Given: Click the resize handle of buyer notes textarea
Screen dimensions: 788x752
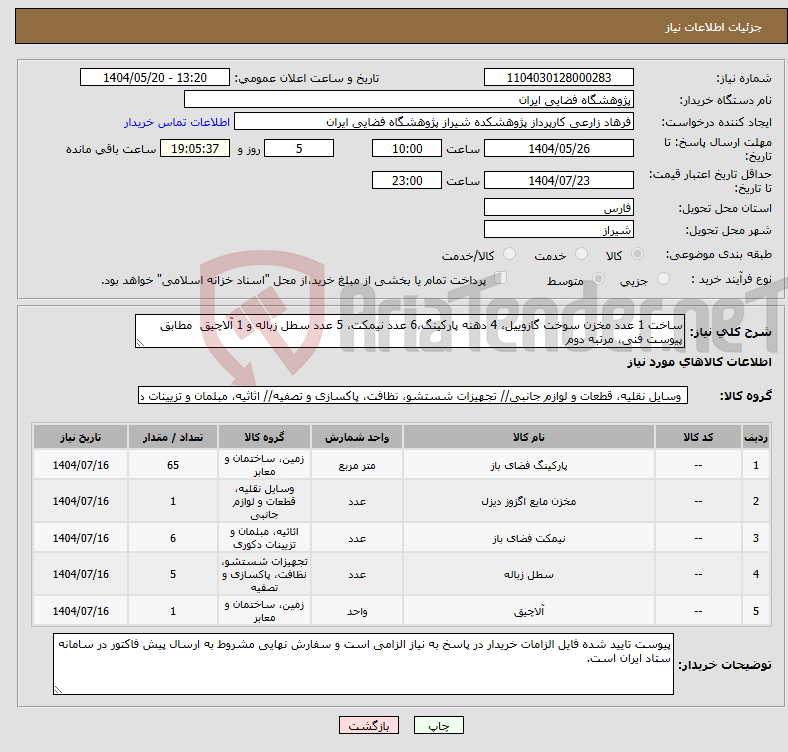Looking at the screenshot, I should pos(58,690).
